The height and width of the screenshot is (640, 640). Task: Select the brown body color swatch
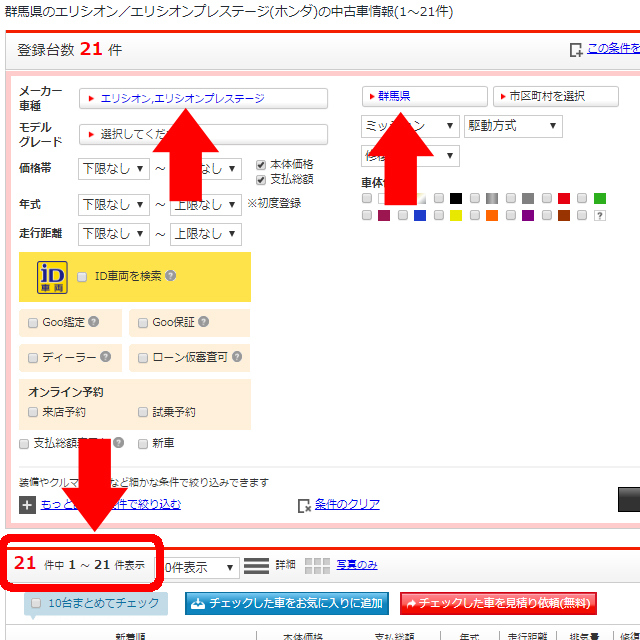click(x=564, y=216)
